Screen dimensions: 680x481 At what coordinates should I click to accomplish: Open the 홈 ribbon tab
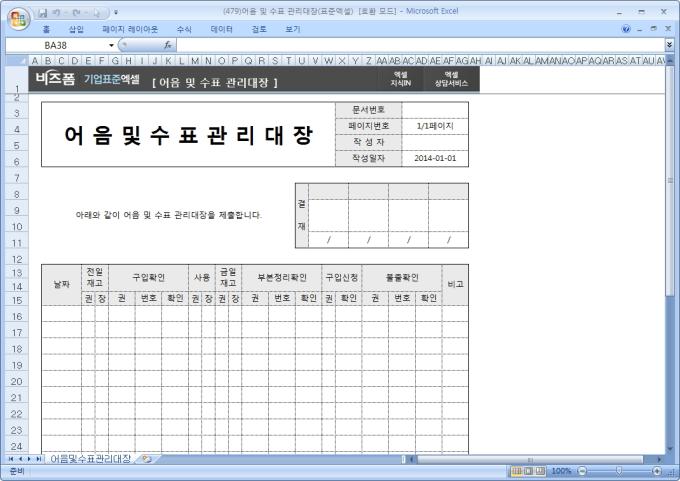click(46, 29)
